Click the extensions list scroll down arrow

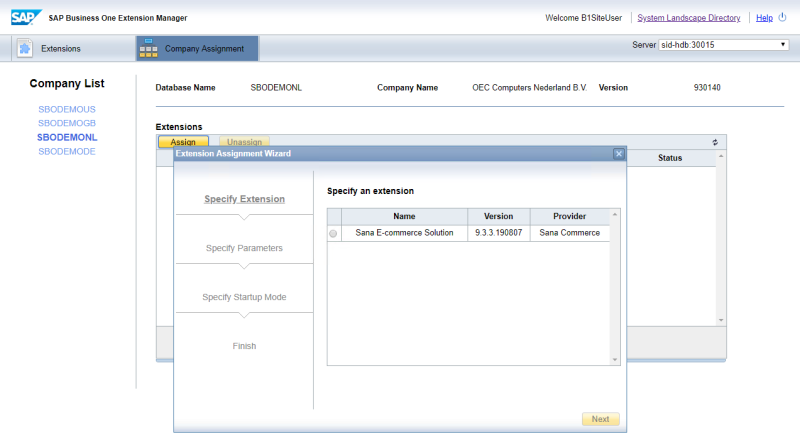pyautogui.click(x=721, y=320)
